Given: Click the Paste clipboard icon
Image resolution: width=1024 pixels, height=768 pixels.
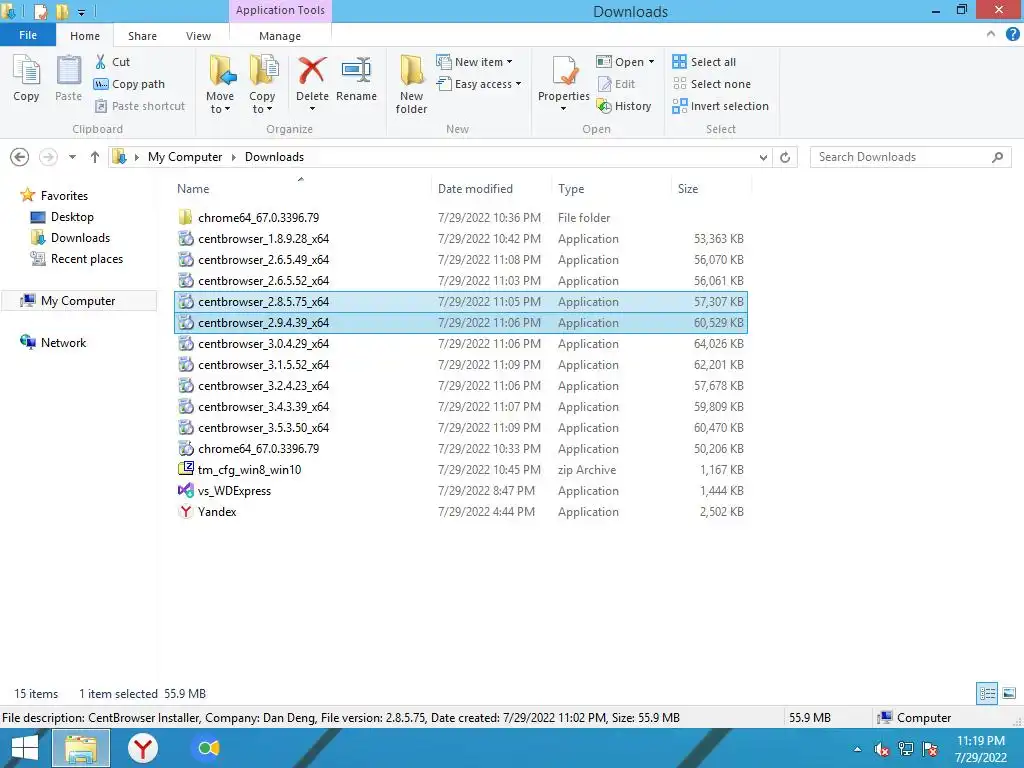Looking at the screenshot, I should [x=68, y=78].
